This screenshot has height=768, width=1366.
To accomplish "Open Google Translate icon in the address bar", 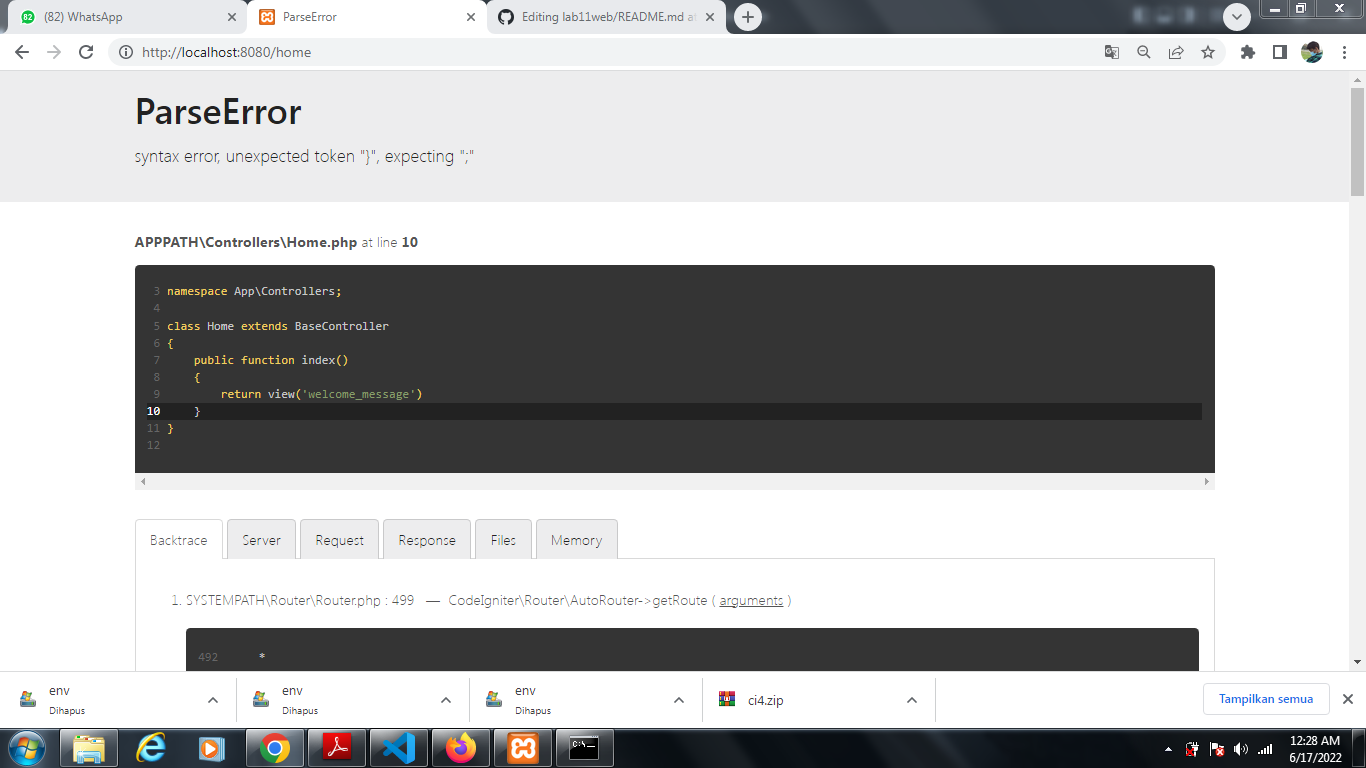I will [1111, 51].
